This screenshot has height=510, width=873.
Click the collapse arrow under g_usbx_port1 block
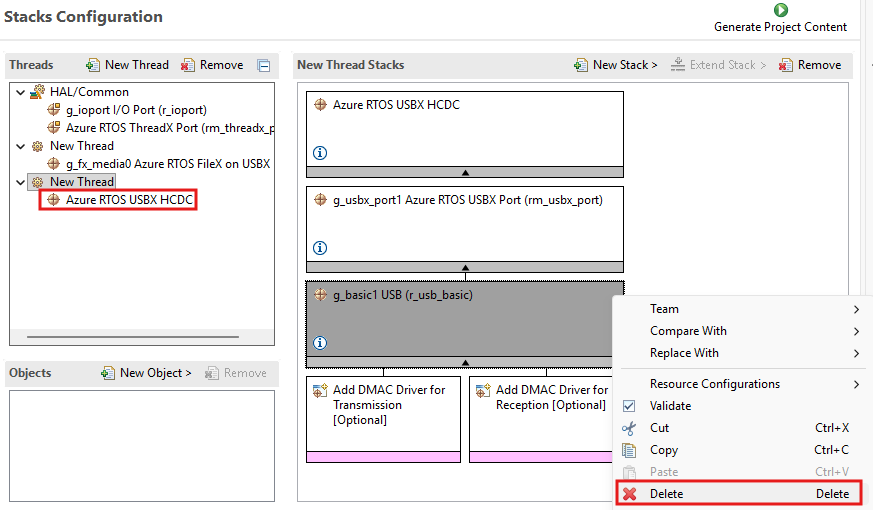(465, 268)
